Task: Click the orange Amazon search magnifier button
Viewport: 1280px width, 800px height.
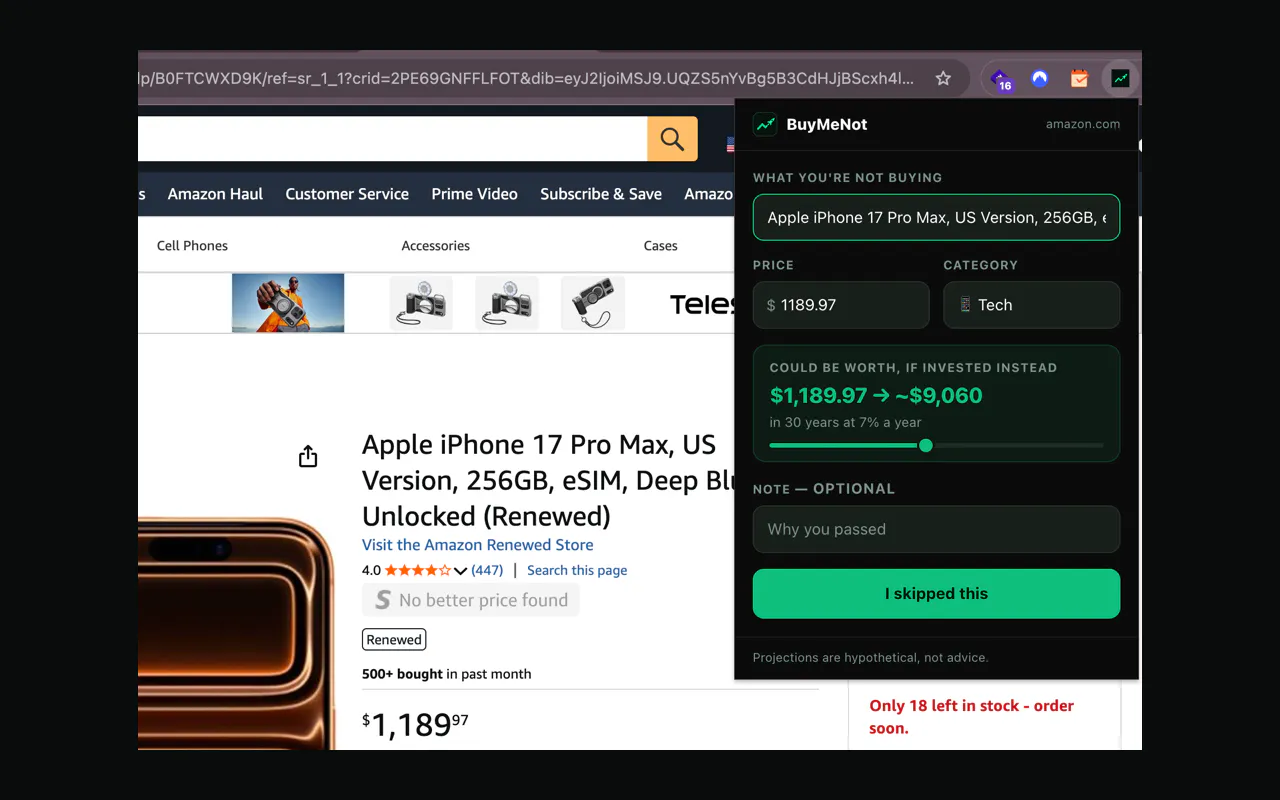Action: (672, 139)
